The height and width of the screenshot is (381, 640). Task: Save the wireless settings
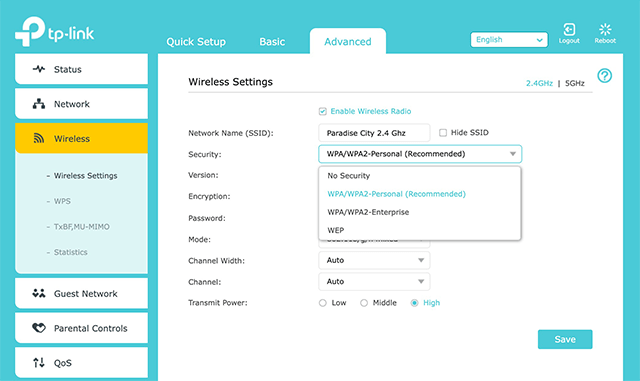(565, 339)
